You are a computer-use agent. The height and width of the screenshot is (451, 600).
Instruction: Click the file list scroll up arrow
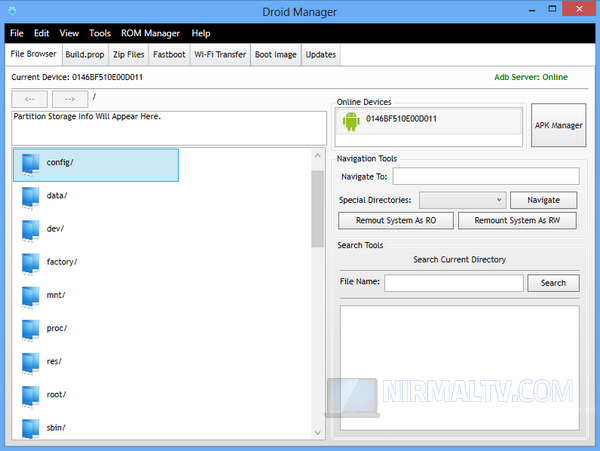(x=317, y=156)
